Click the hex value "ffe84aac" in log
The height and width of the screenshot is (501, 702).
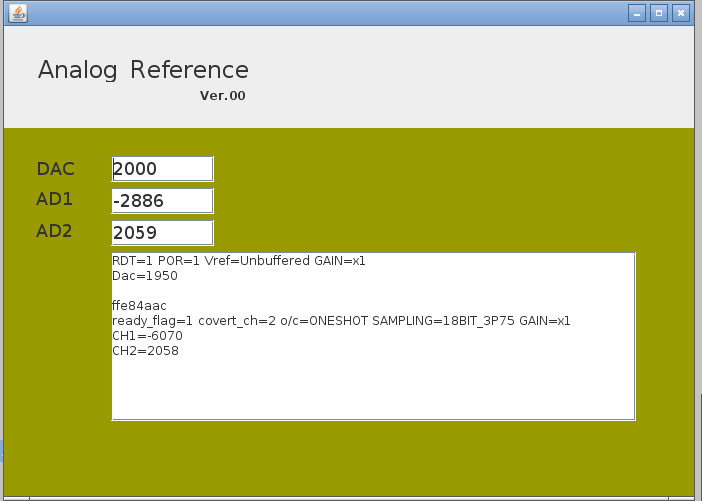coord(139,306)
